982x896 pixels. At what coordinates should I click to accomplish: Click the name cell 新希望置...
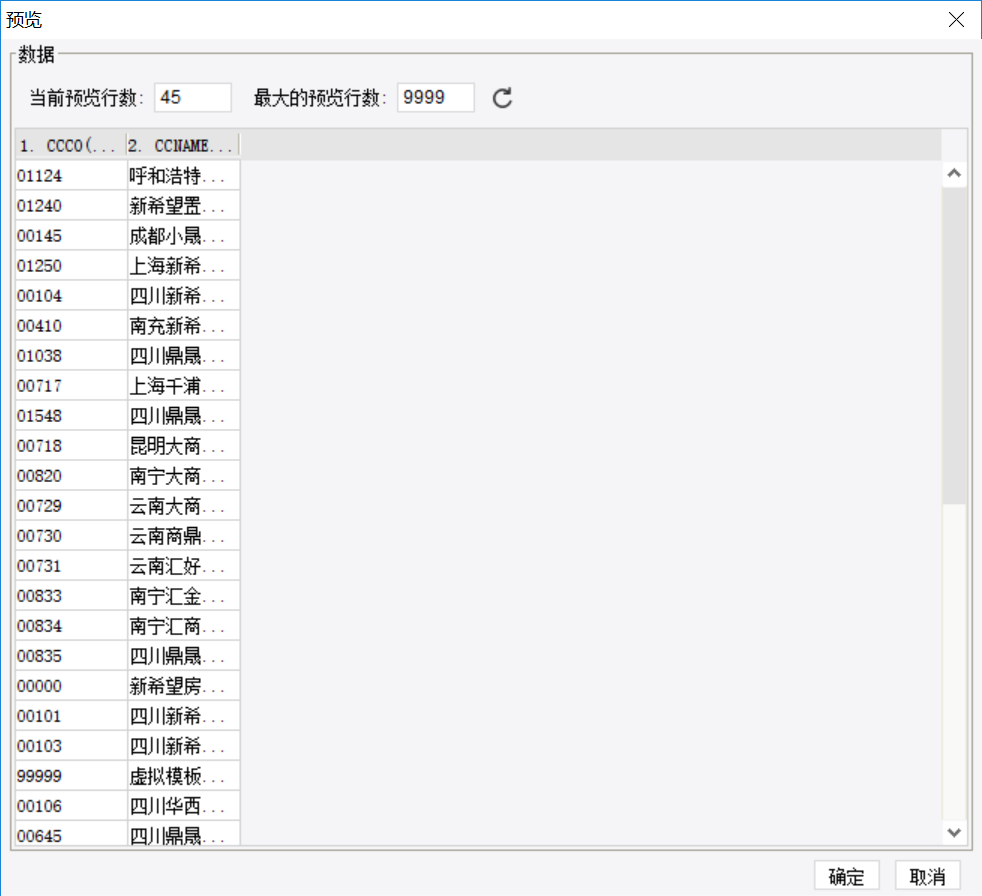(x=183, y=206)
